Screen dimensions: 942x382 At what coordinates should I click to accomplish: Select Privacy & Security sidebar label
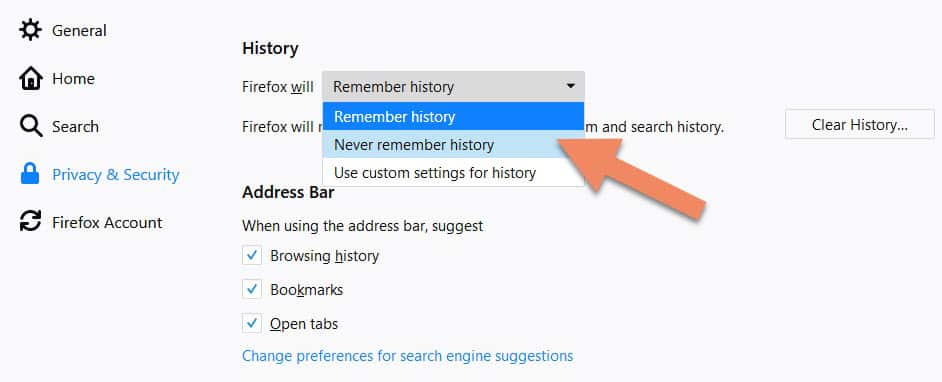tap(116, 175)
